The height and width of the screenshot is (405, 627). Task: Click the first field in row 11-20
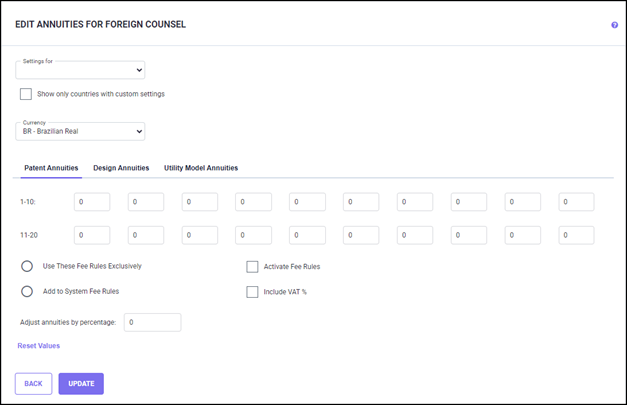point(92,236)
